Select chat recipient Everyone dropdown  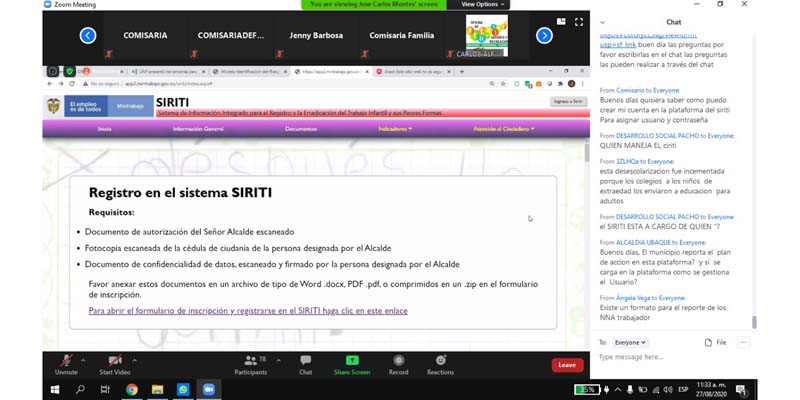[630, 342]
